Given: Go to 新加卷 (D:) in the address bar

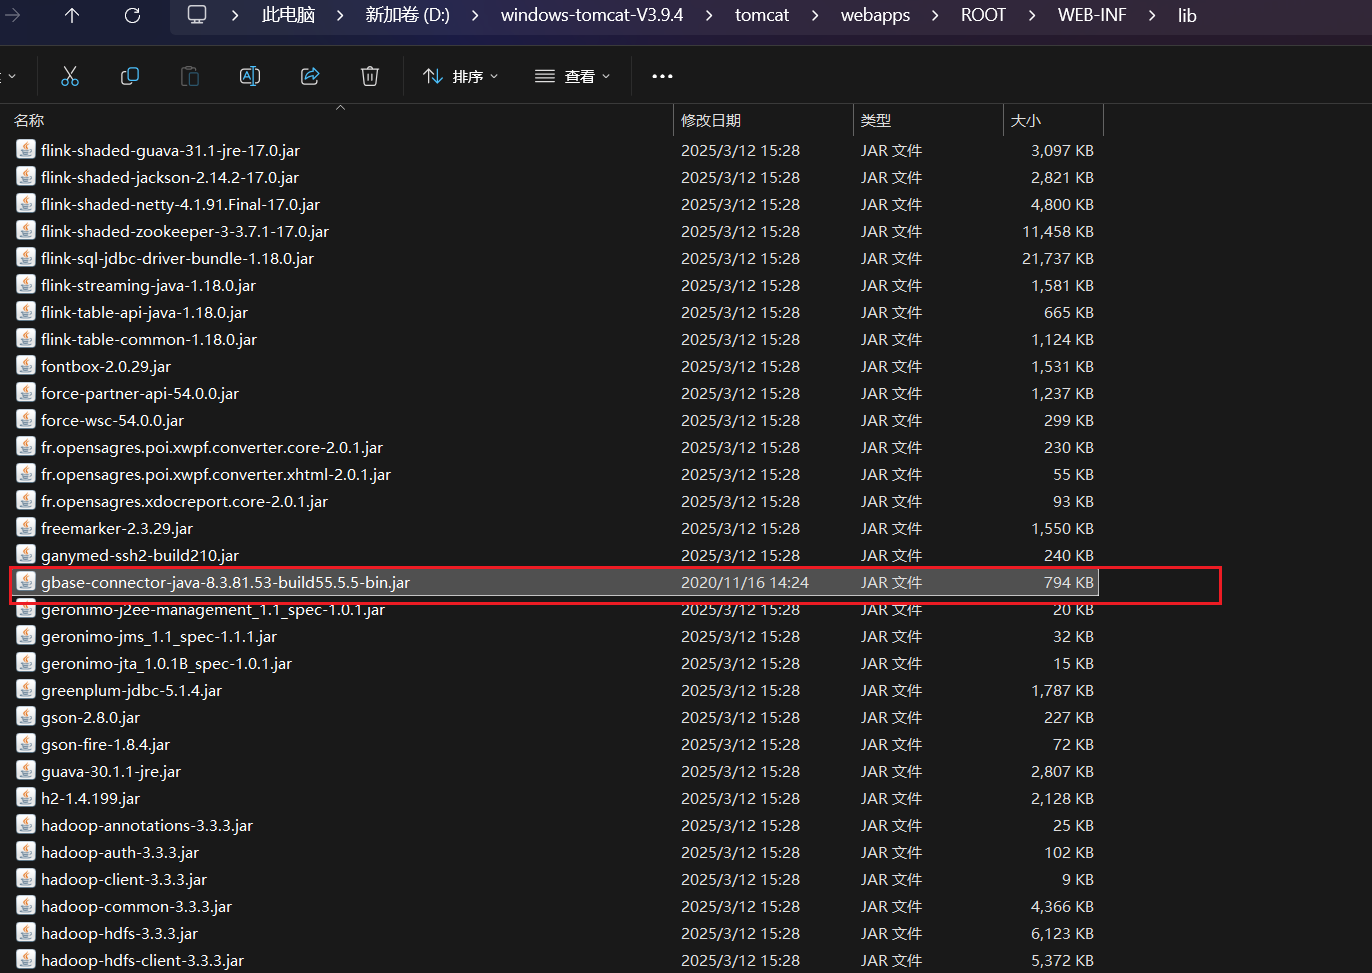Looking at the screenshot, I should [407, 15].
